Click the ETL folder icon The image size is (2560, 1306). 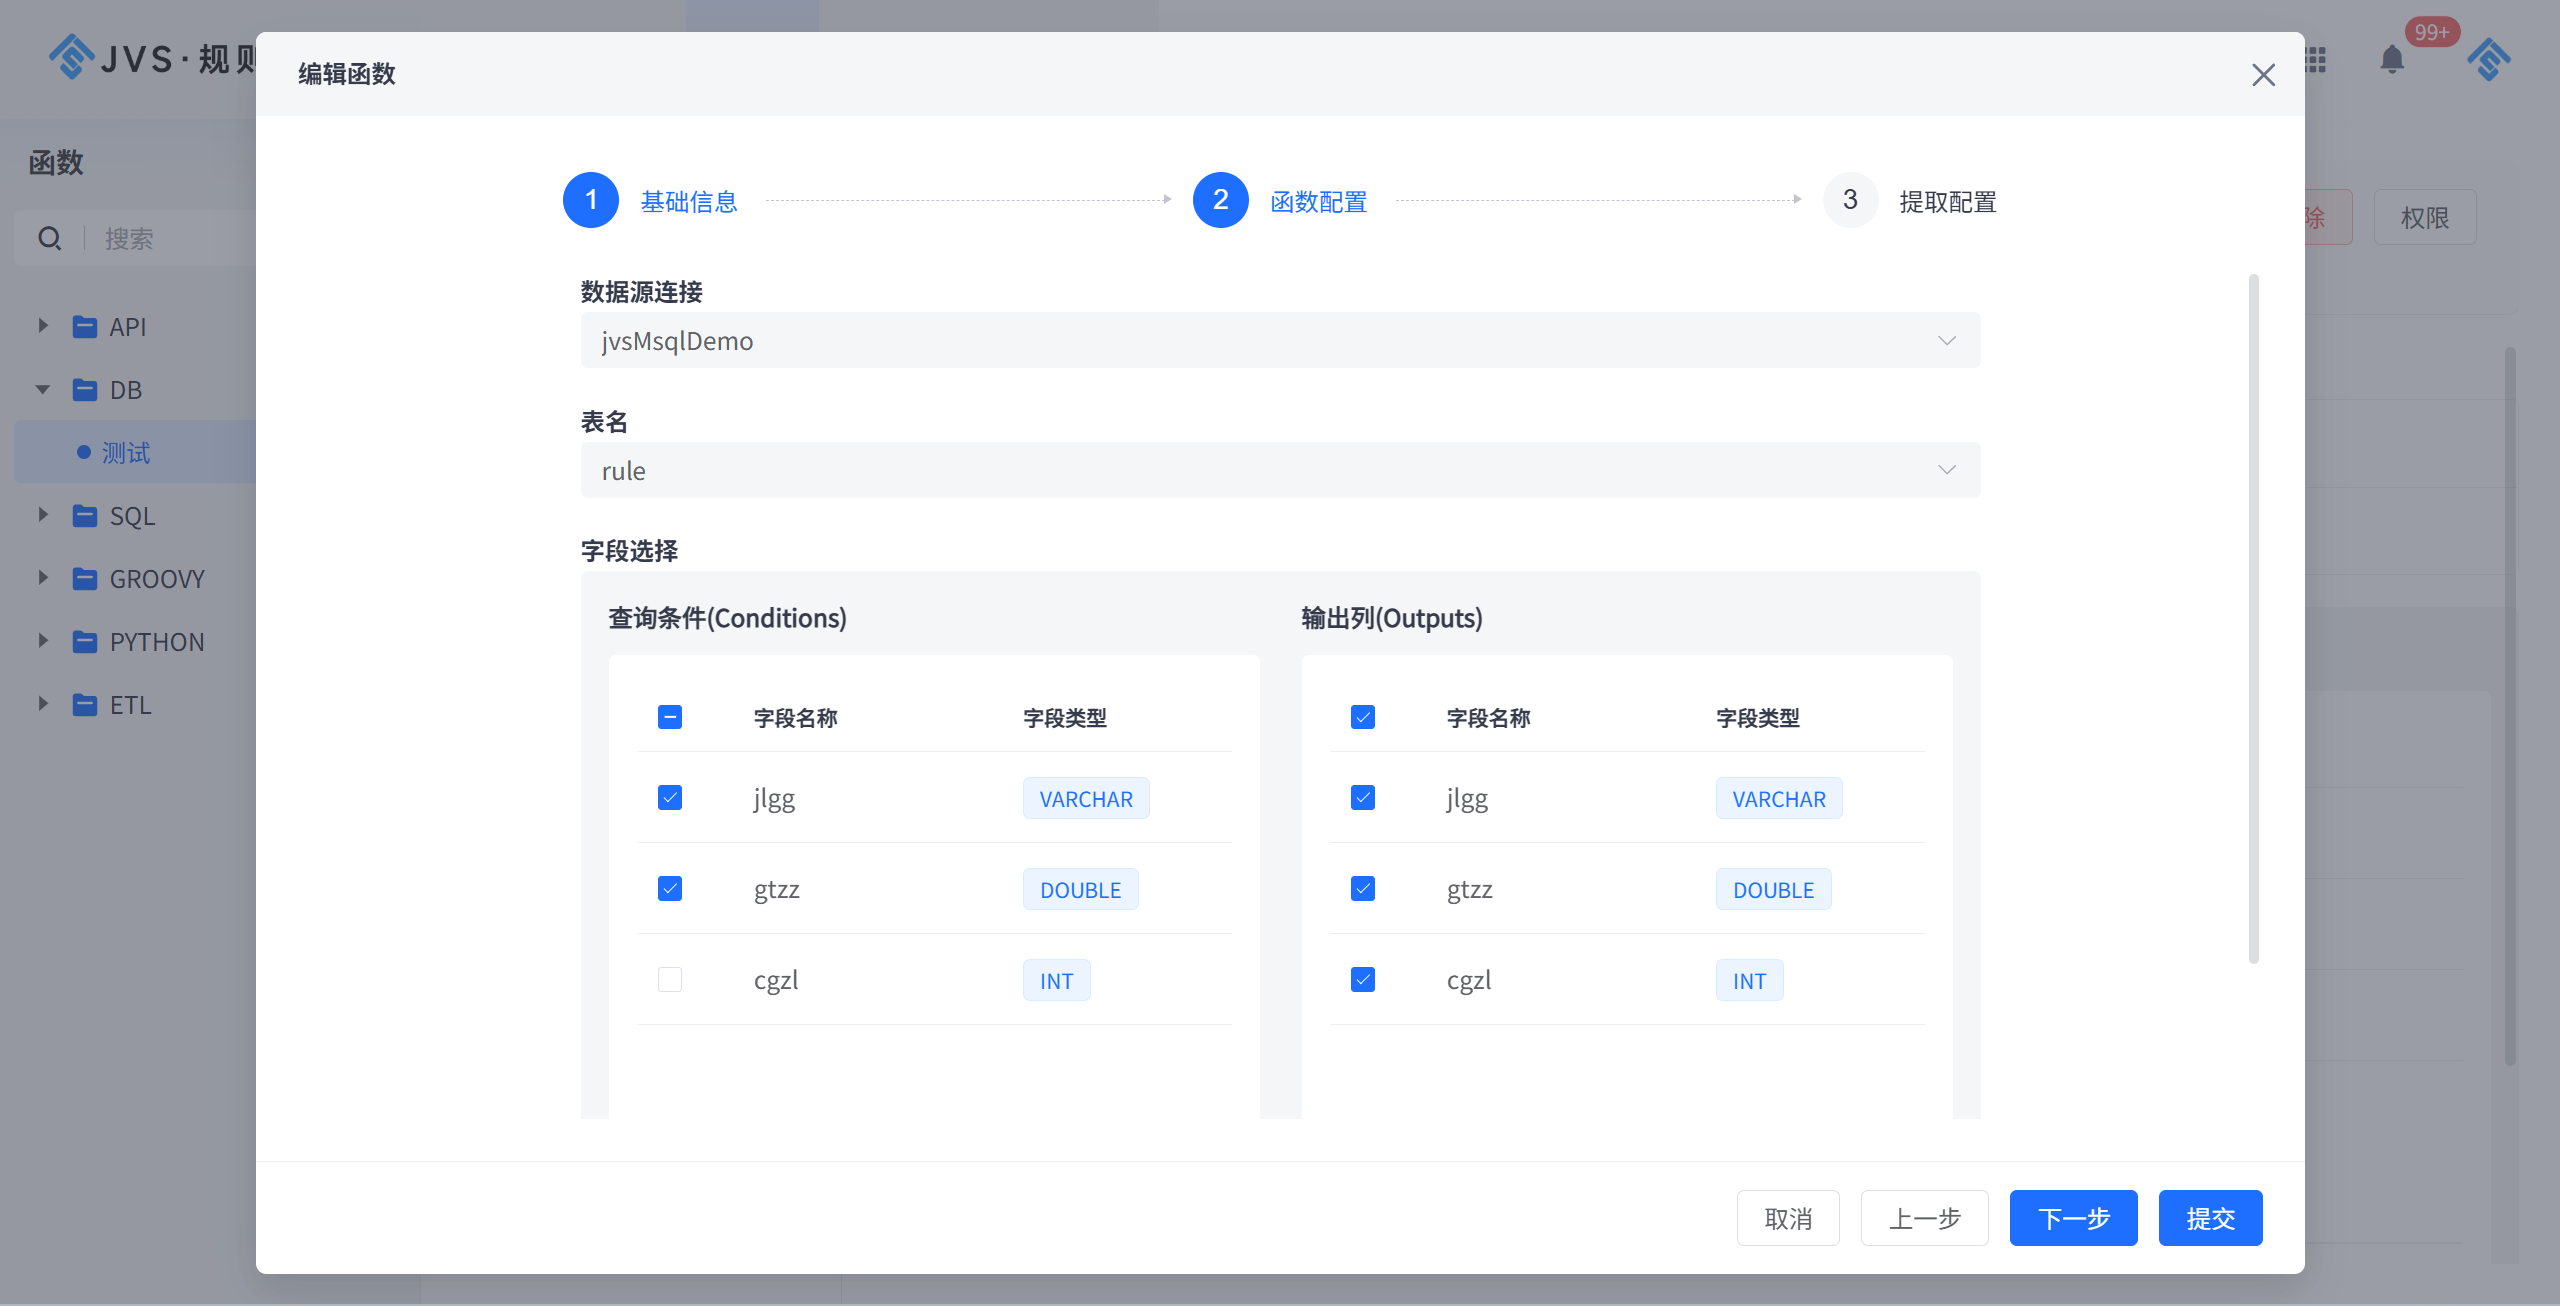click(85, 705)
